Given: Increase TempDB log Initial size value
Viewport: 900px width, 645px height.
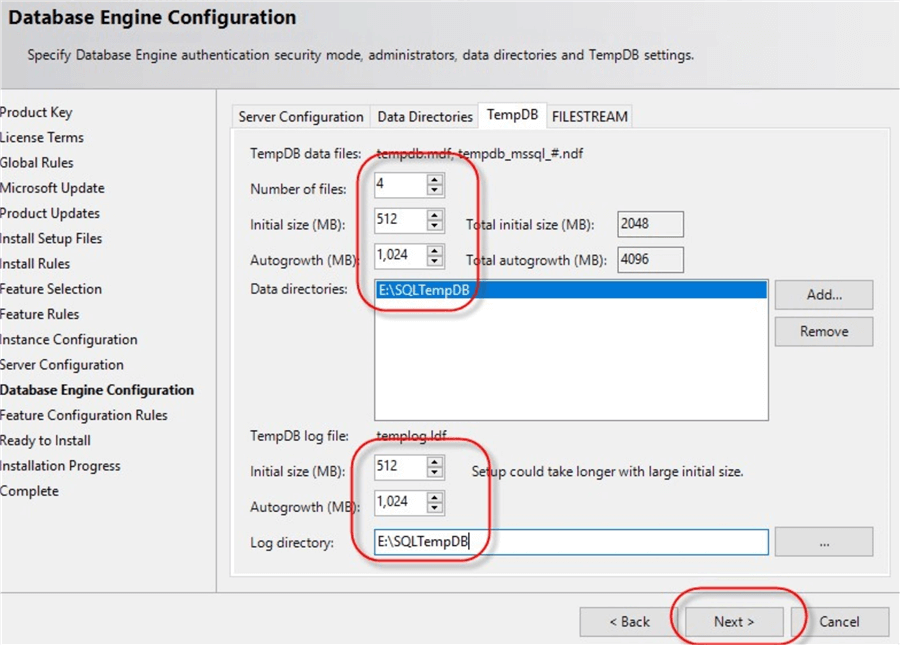Looking at the screenshot, I should tap(434, 462).
